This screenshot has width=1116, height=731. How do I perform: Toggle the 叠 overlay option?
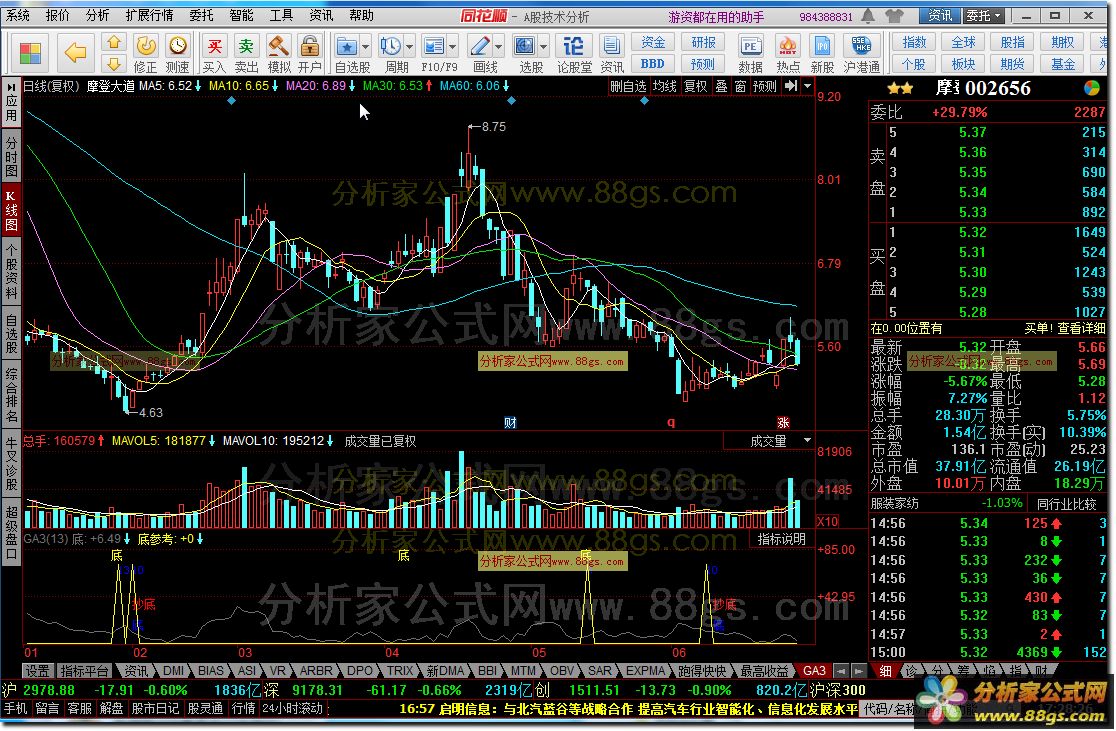coord(721,86)
